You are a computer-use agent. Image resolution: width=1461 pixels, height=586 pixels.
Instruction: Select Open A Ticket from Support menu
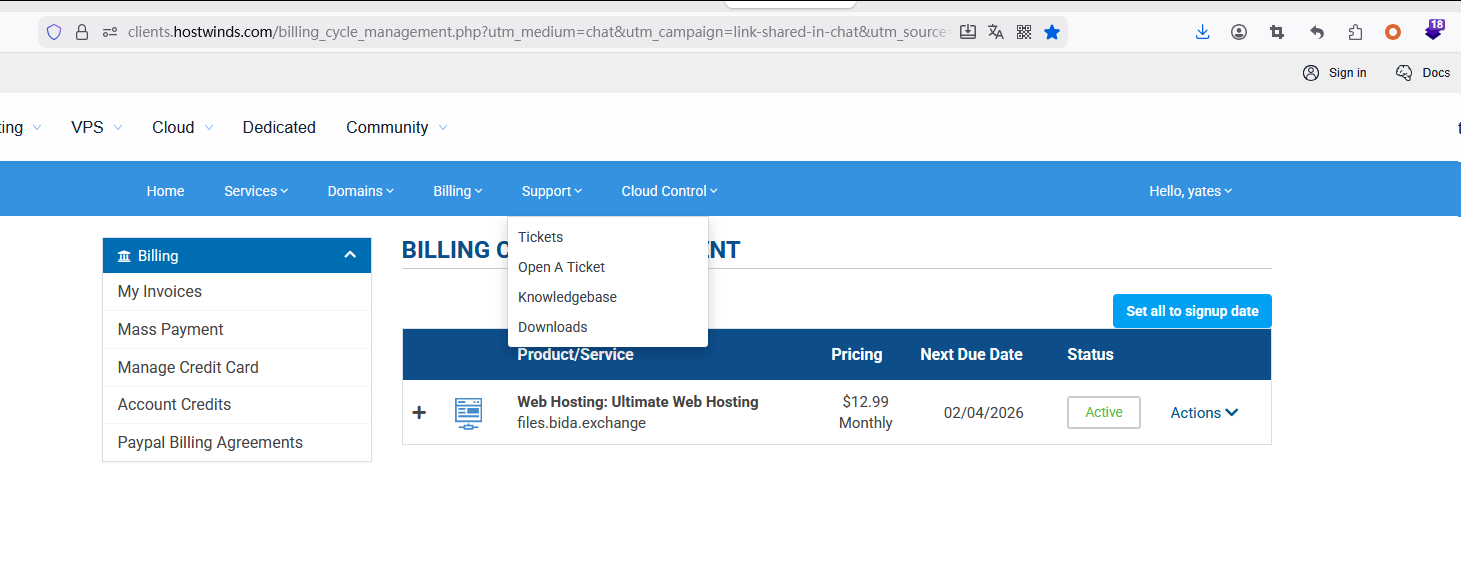click(x=561, y=267)
